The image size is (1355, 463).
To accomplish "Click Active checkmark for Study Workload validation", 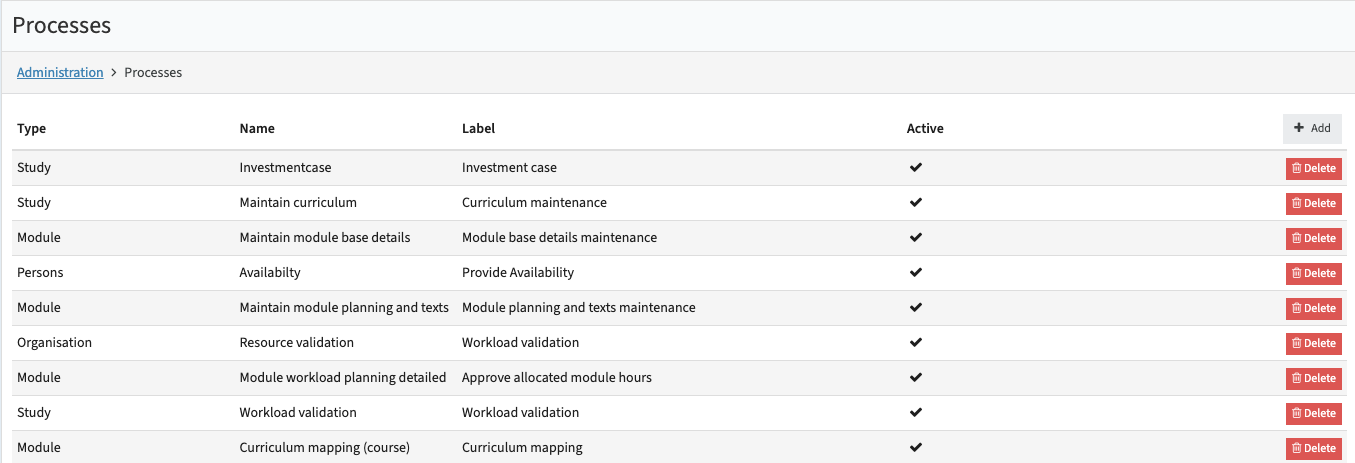I will tap(915, 412).
